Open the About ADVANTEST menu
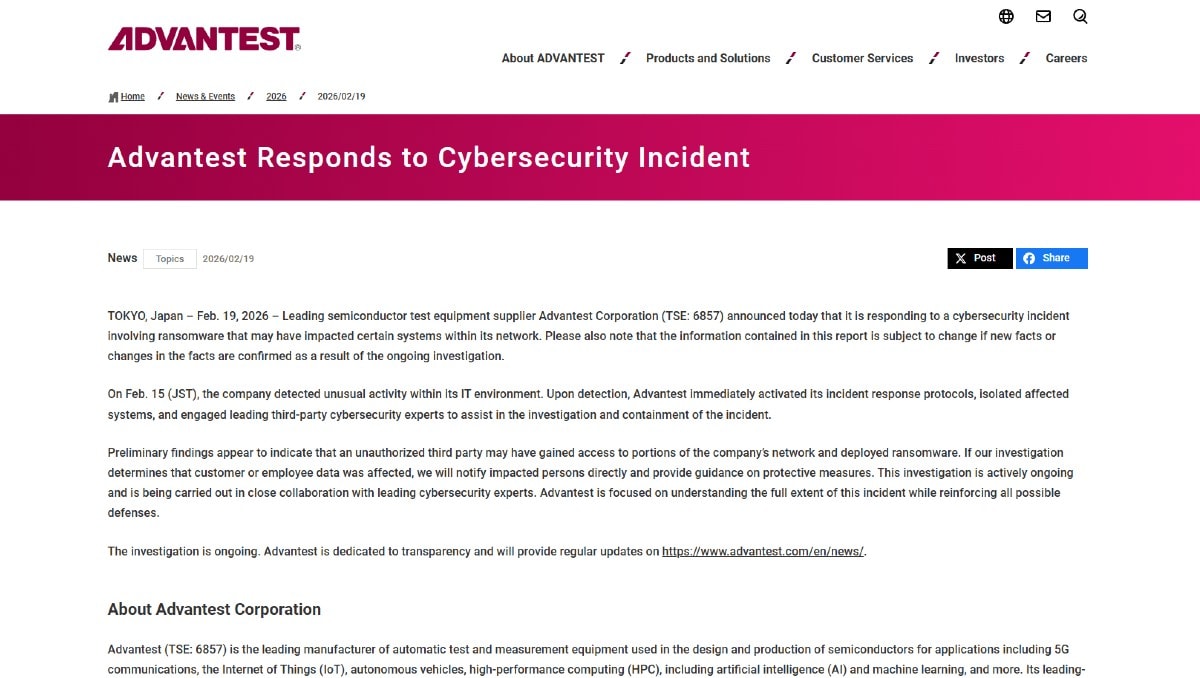This screenshot has width=1200, height=678. click(x=553, y=58)
